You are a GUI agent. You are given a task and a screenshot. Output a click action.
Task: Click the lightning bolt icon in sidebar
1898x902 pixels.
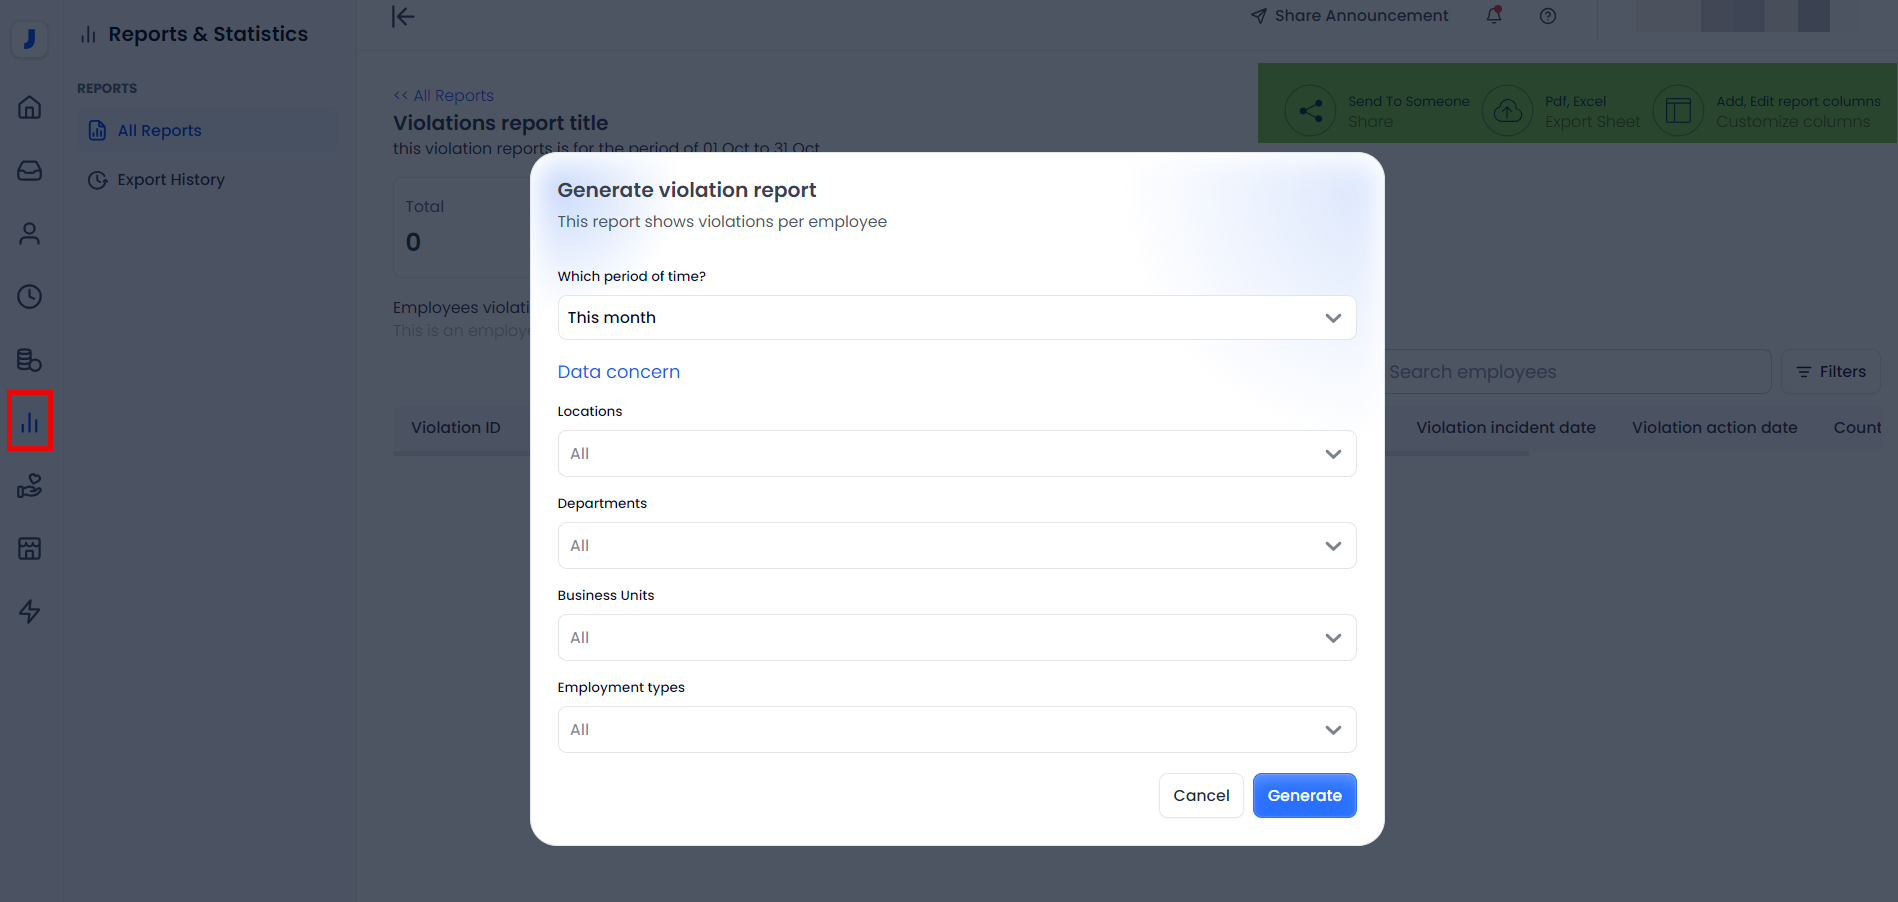[x=30, y=611]
